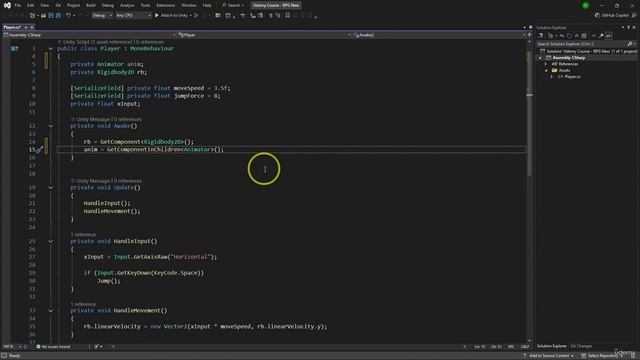Click the Unity asset reference glyph in margin
The image size is (640, 360).
[x=14, y=49]
